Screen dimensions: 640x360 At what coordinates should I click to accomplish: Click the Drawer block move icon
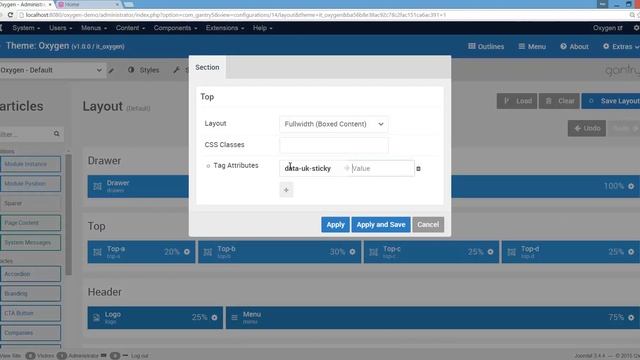[x=97, y=187]
